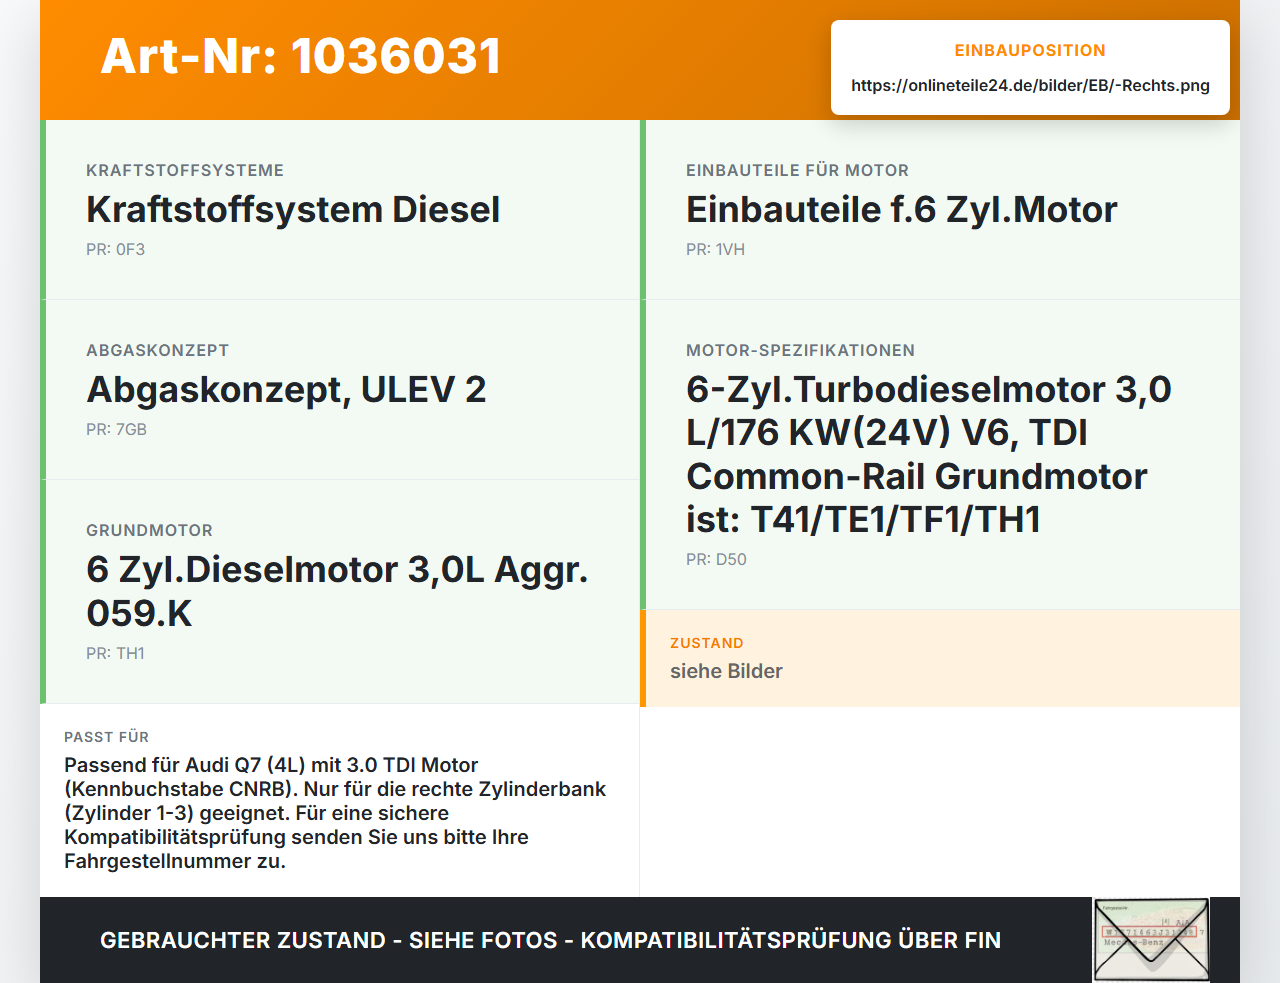The width and height of the screenshot is (1280, 983).
Task: Click the Zustand siehe Bilder box
Action: [940, 658]
